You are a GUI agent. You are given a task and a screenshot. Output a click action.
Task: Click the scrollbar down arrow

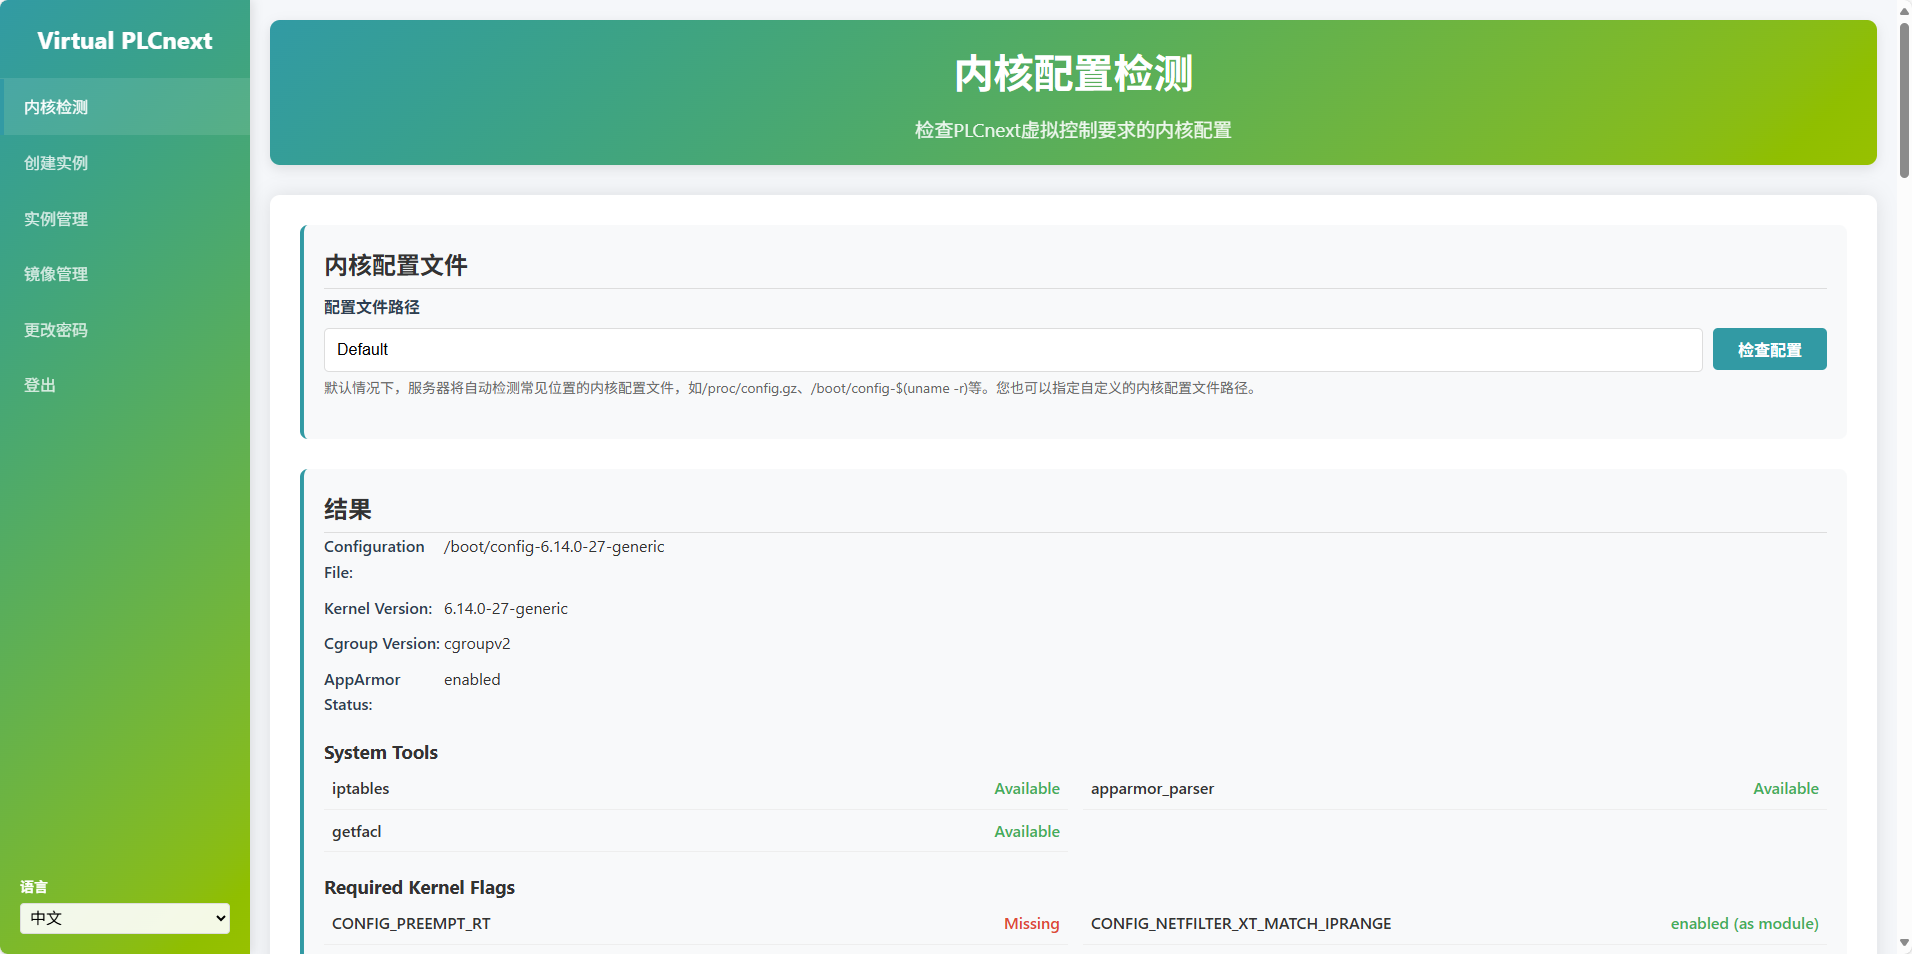coord(1904,943)
